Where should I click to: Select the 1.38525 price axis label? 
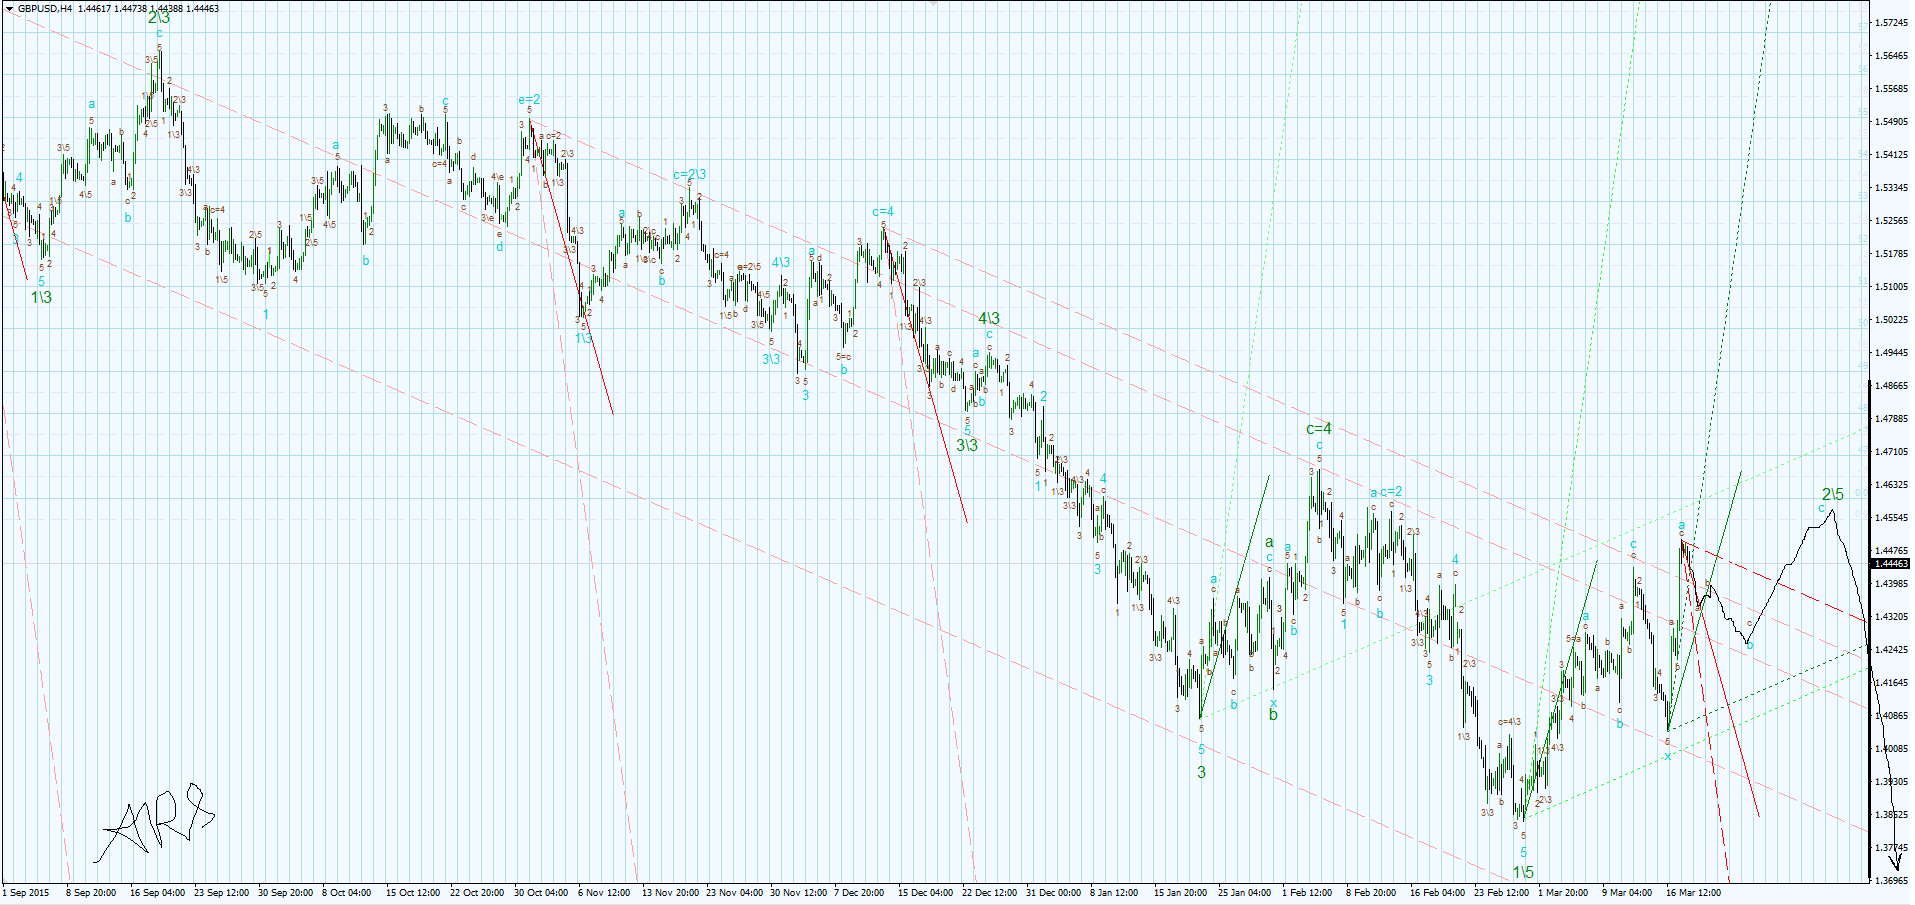coord(1891,814)
